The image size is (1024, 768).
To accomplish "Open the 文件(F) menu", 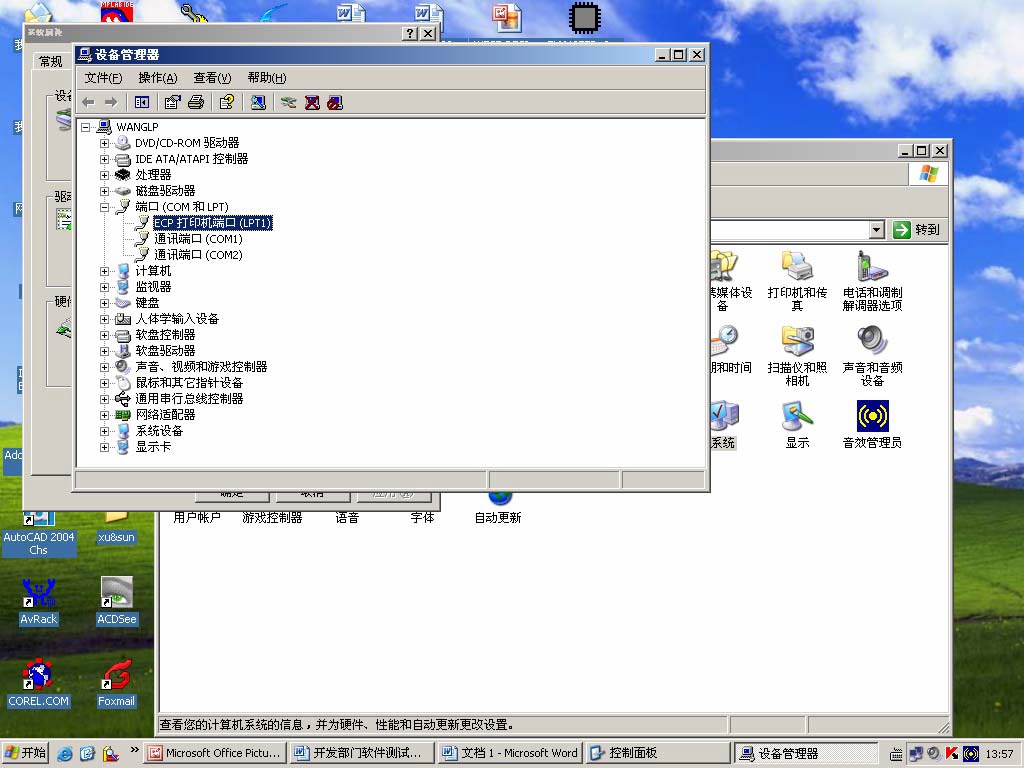I will coord(103,78).
